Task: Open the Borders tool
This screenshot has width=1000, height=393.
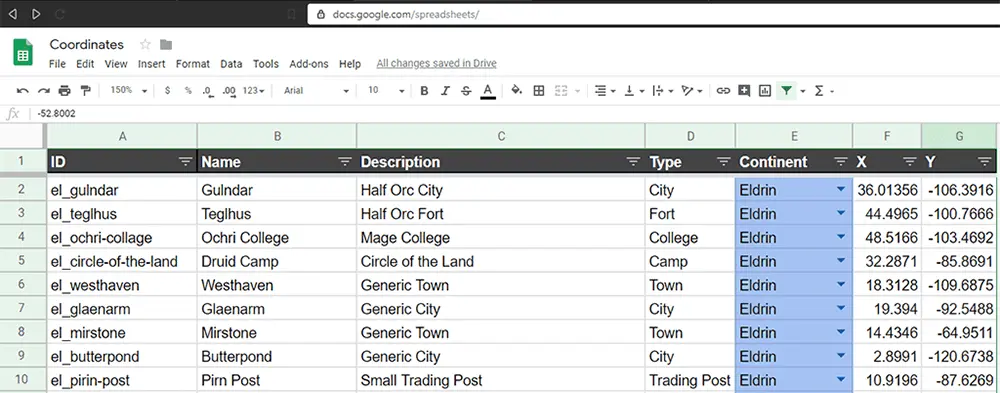Action: pos(539,91)
